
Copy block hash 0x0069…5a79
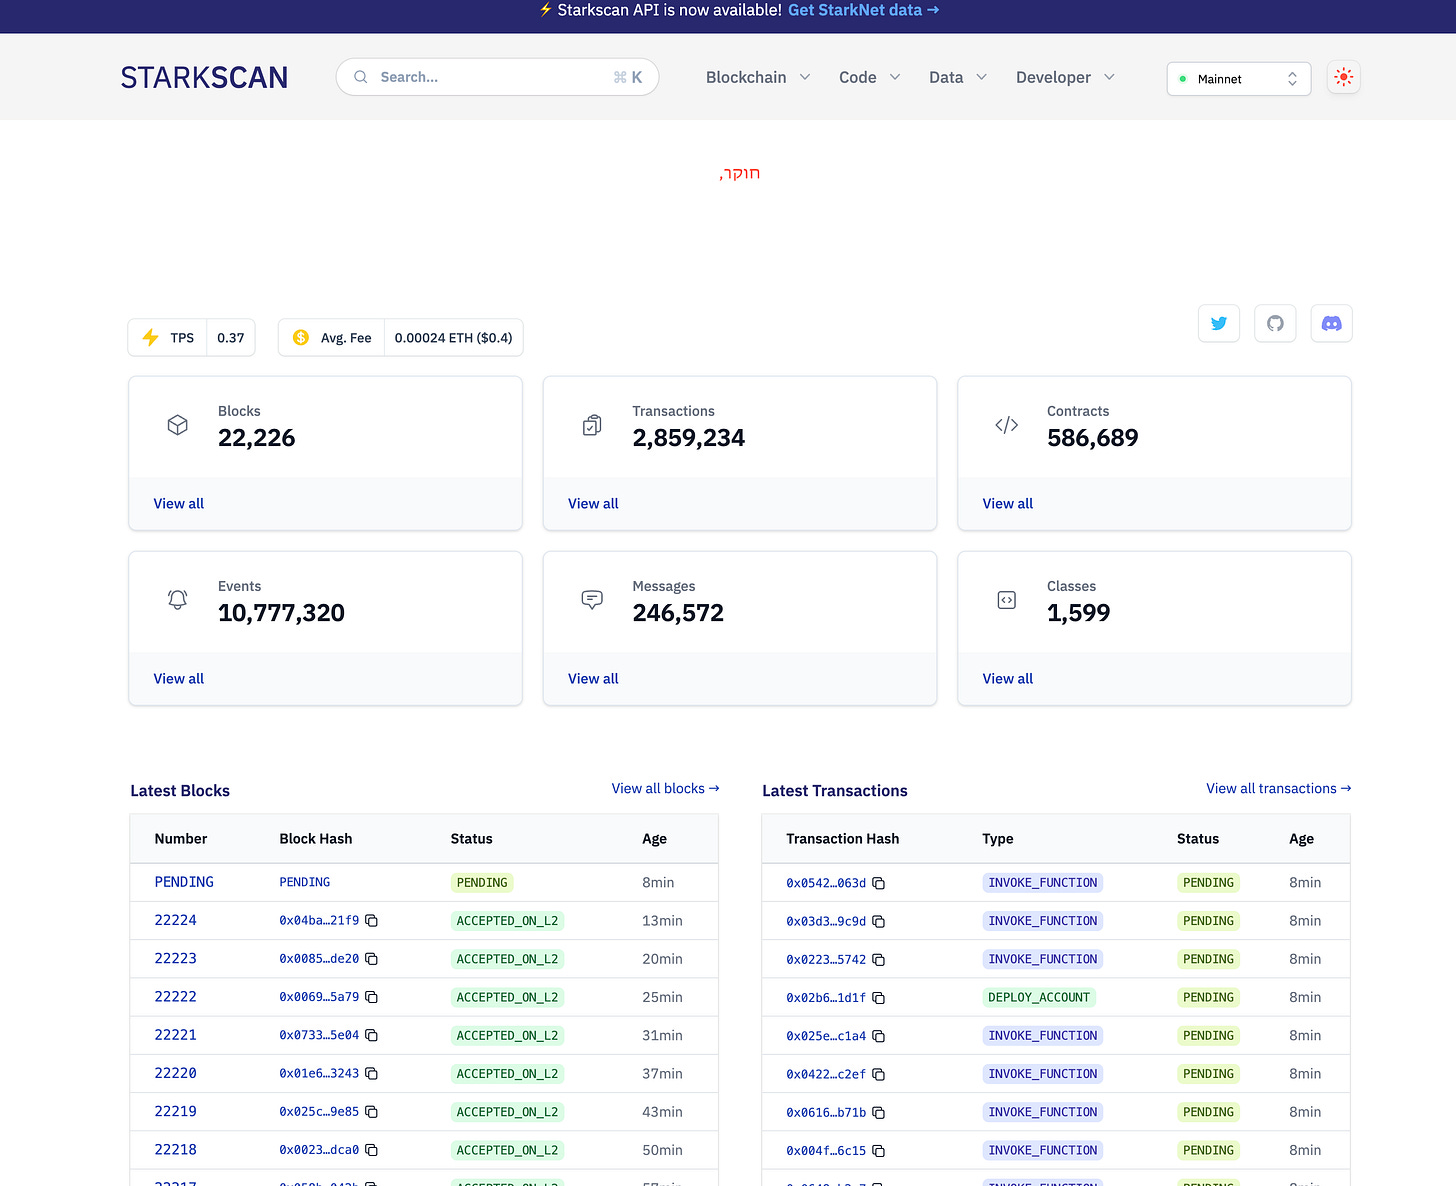pos(371,997)
